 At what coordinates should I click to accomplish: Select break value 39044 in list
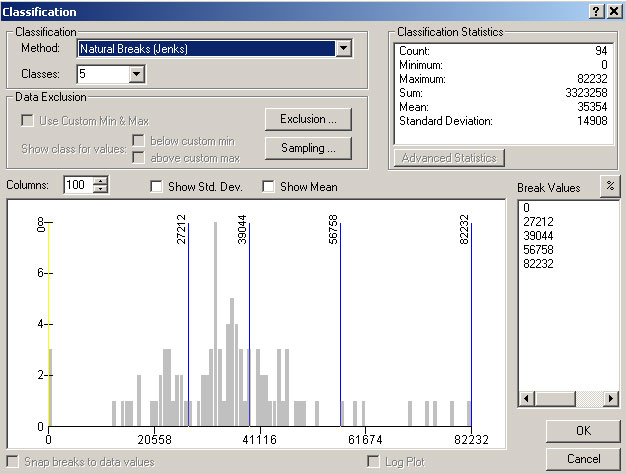pyautogui.click(x=538, y=236)
